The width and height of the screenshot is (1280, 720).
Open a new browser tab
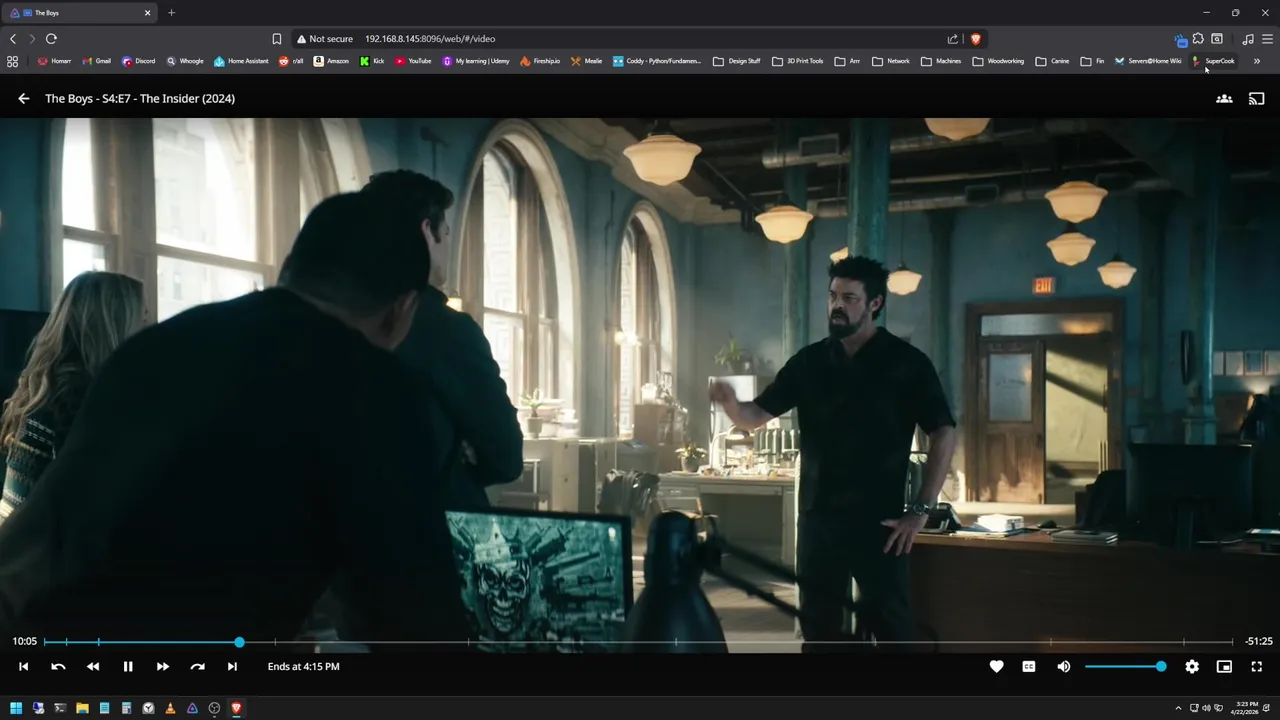[171, 13]
